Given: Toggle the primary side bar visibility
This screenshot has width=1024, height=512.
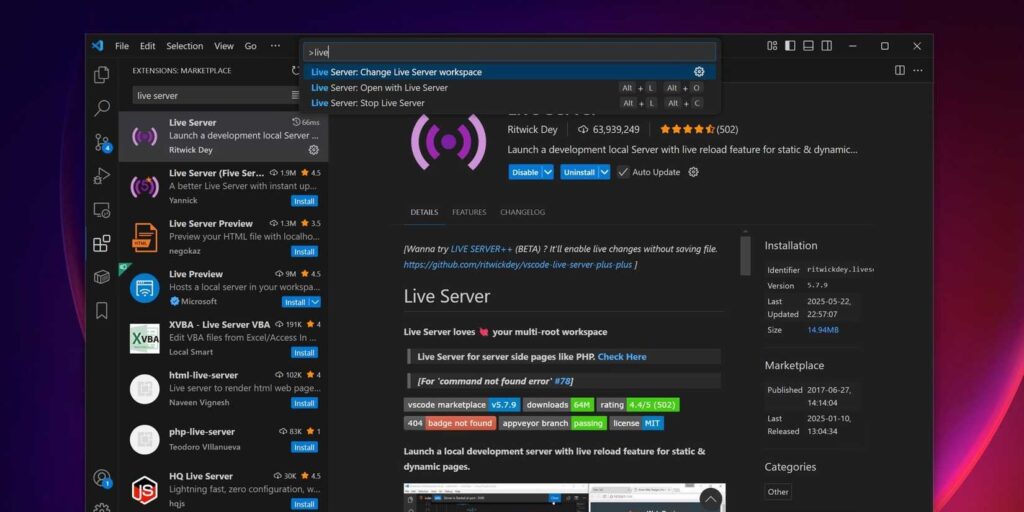Looking at the screenshot, I should [x=790, y=46].
